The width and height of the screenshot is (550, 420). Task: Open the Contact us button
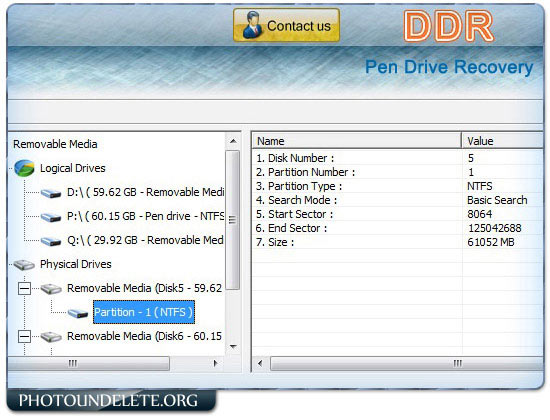(x=287, y=25)
